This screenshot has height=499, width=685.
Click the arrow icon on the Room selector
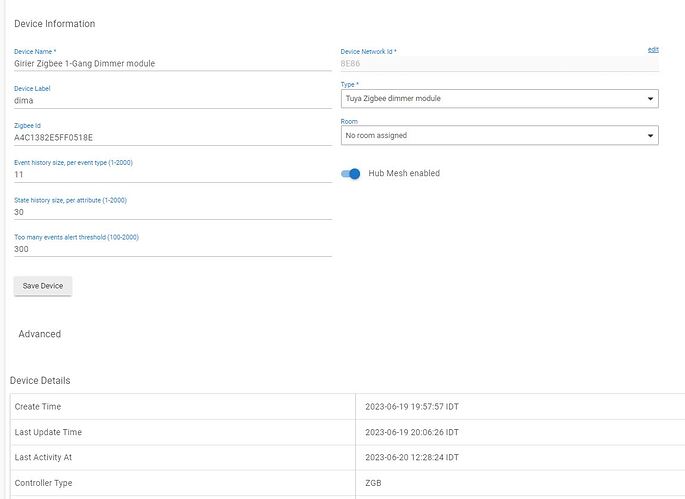[x=651, y=135]
